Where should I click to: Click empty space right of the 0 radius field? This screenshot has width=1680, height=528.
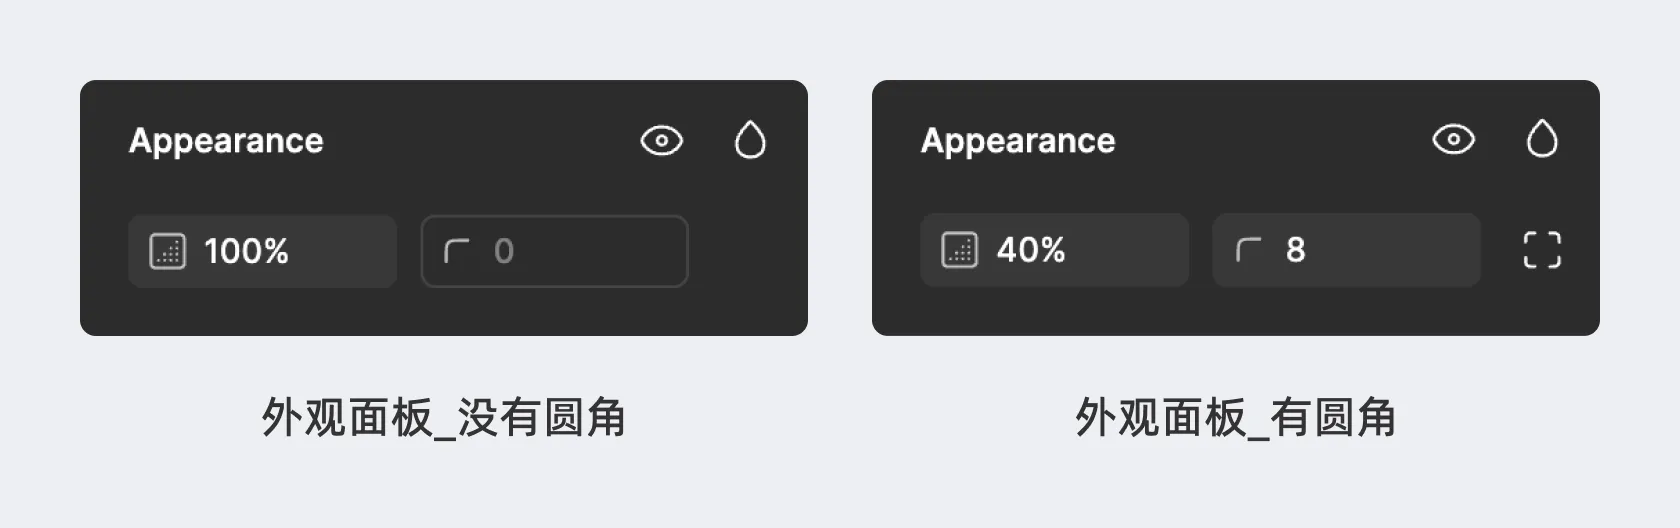[748, 251]
